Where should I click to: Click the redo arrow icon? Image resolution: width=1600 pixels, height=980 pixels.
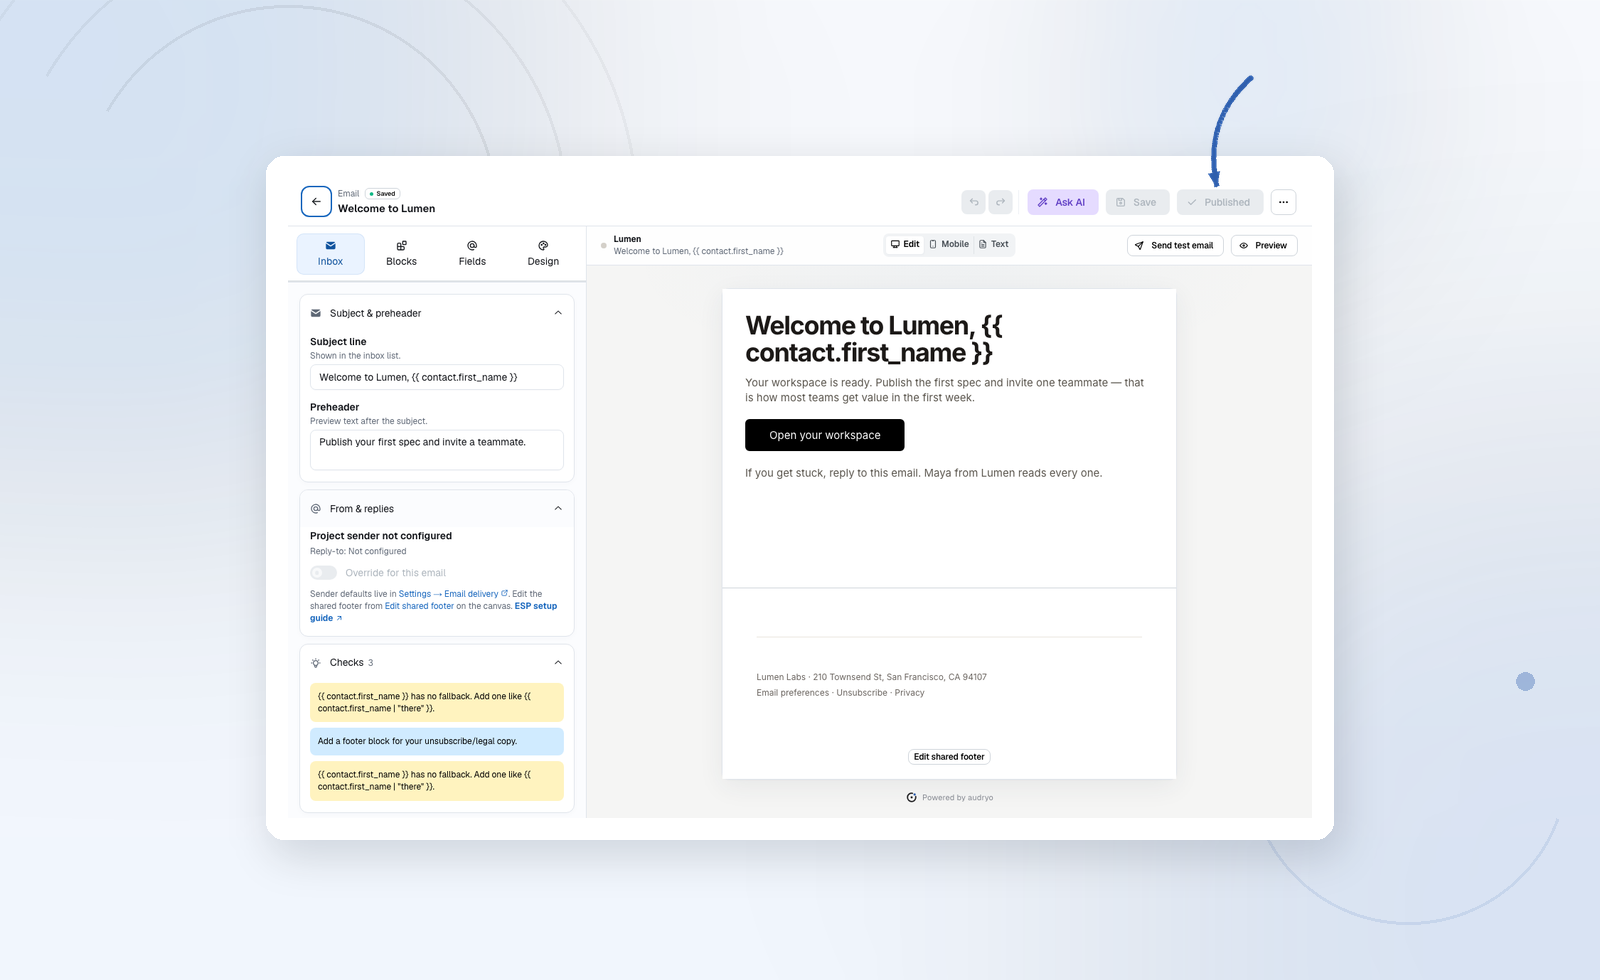1001,202
